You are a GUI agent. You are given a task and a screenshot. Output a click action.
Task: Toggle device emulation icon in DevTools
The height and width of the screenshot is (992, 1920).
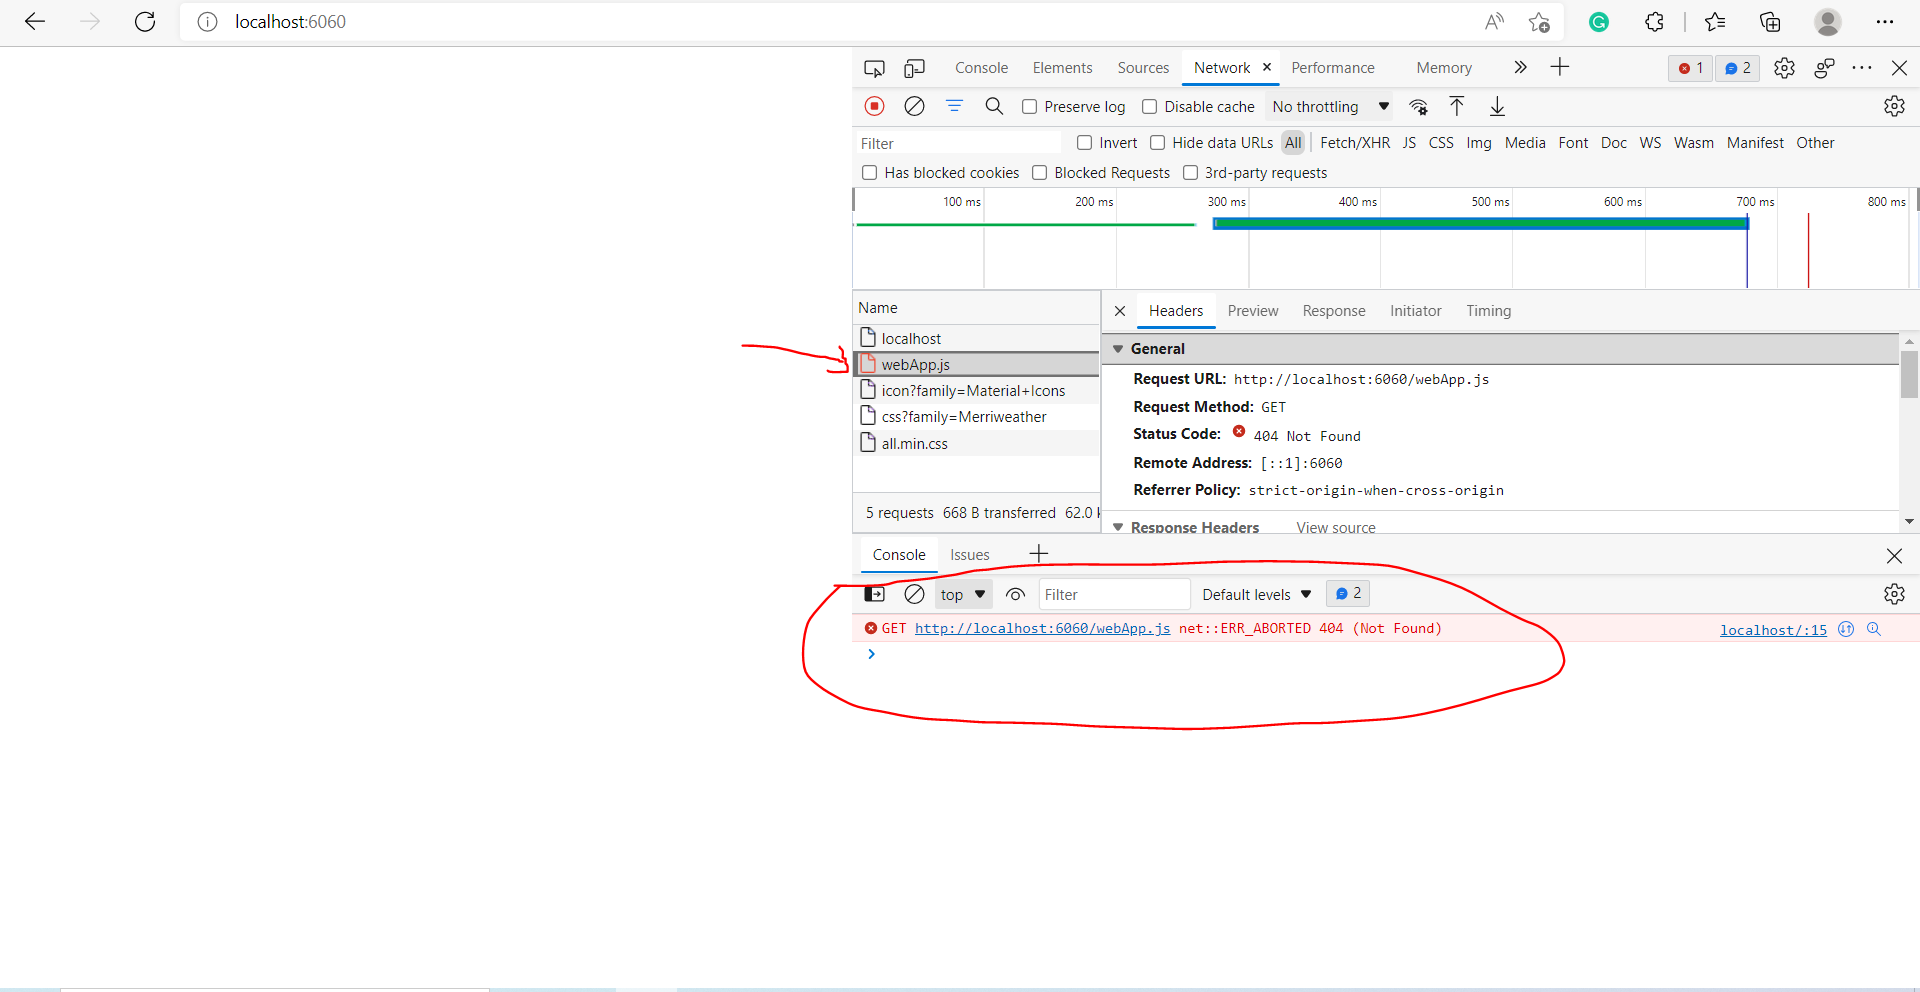914,68
